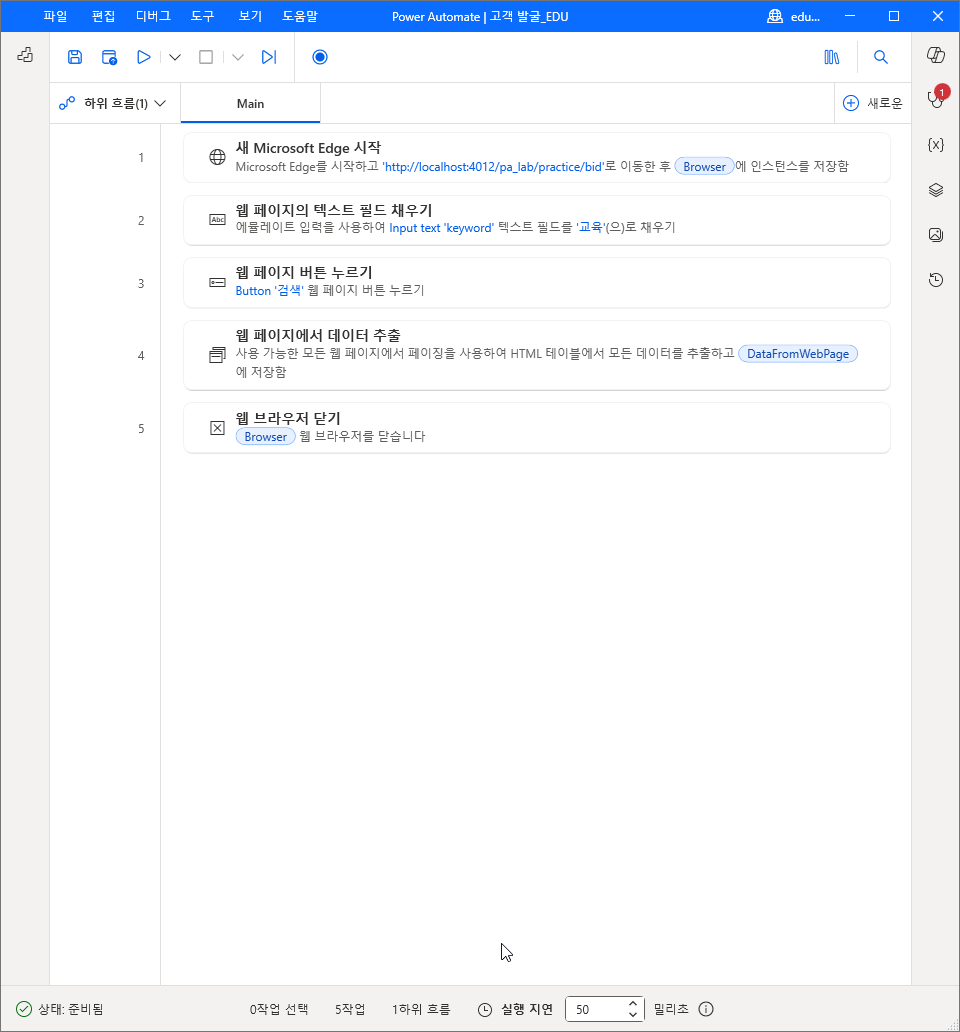This screenshot has width=960, height=1032.
Task: Open the 편집 menu
Action: tap(103, 16)
